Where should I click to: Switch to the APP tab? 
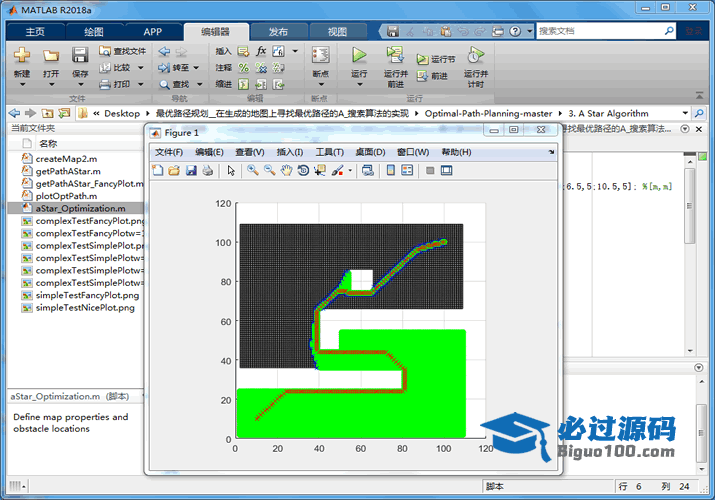tap(152, 32)
